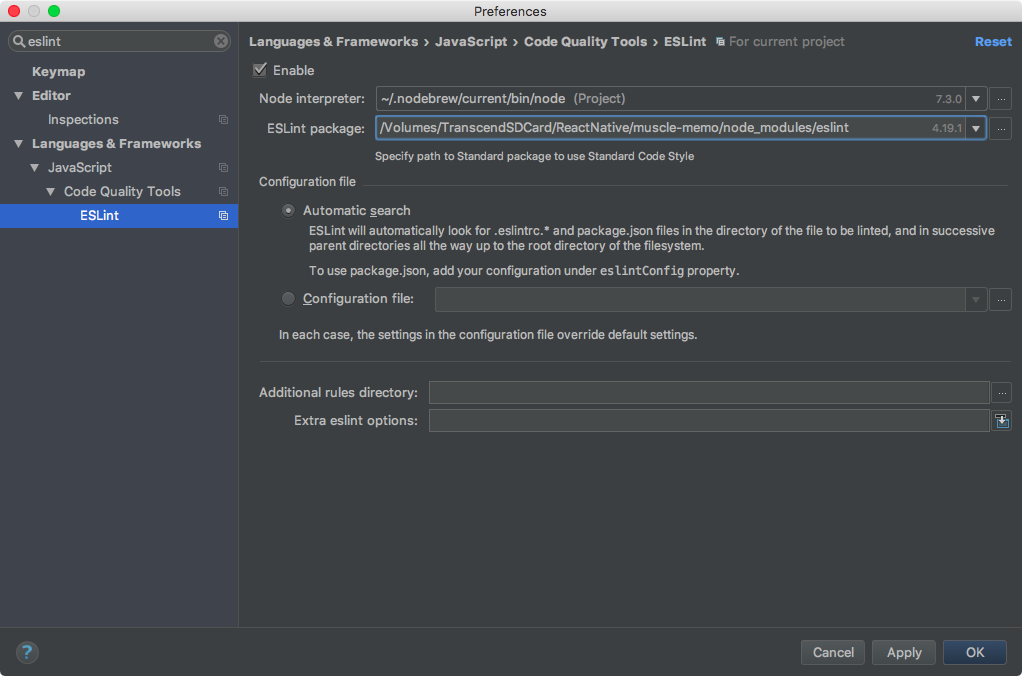Expand the Extra eslint options field

click(1002, 421)
